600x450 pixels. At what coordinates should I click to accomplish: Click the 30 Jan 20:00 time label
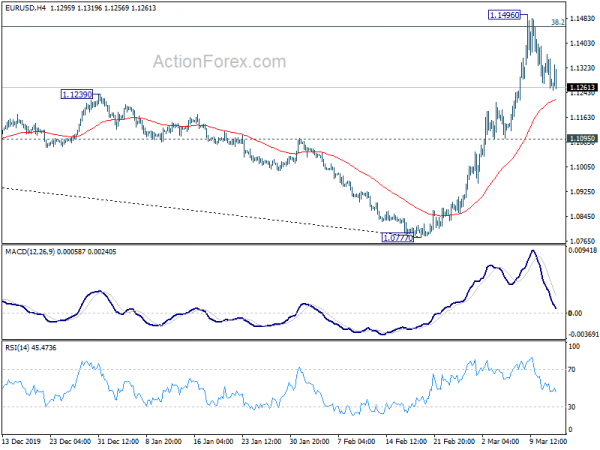(309, 441)
